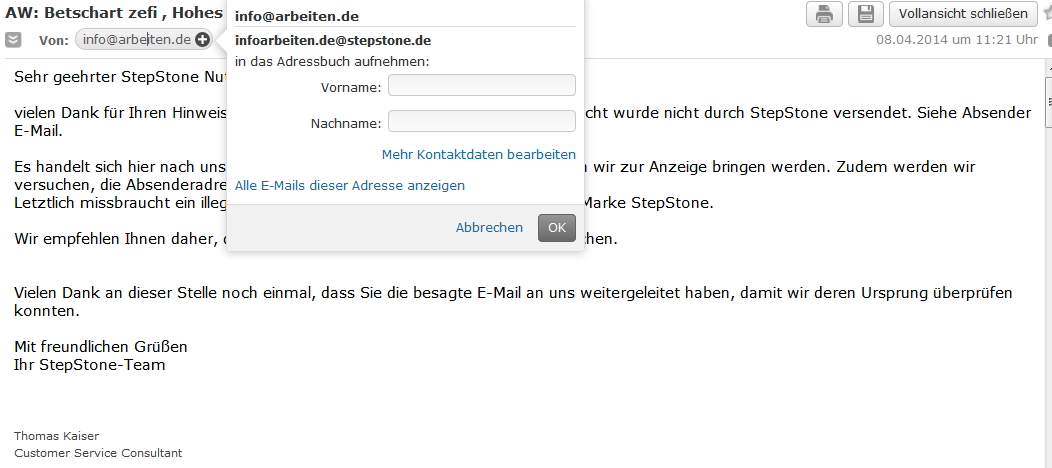Click the popup heading info@arbeiten.de

[296, 17]
